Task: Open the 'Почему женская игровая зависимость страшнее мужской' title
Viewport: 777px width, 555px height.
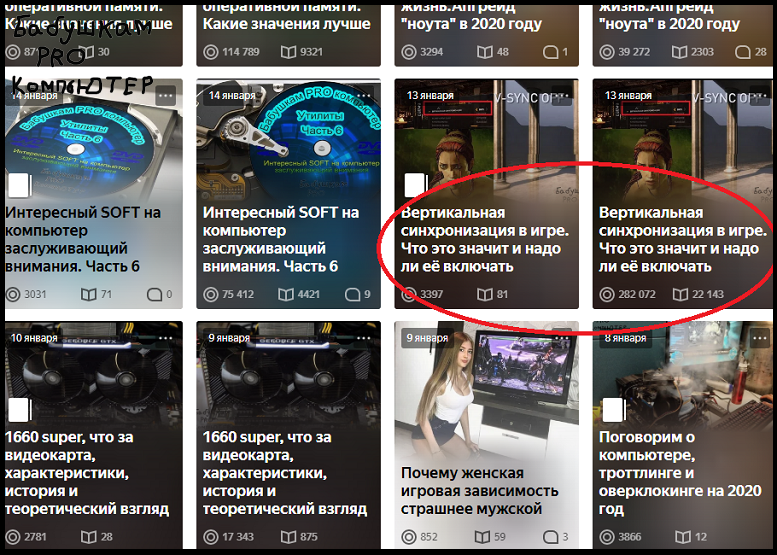Action: pos(479,491)
